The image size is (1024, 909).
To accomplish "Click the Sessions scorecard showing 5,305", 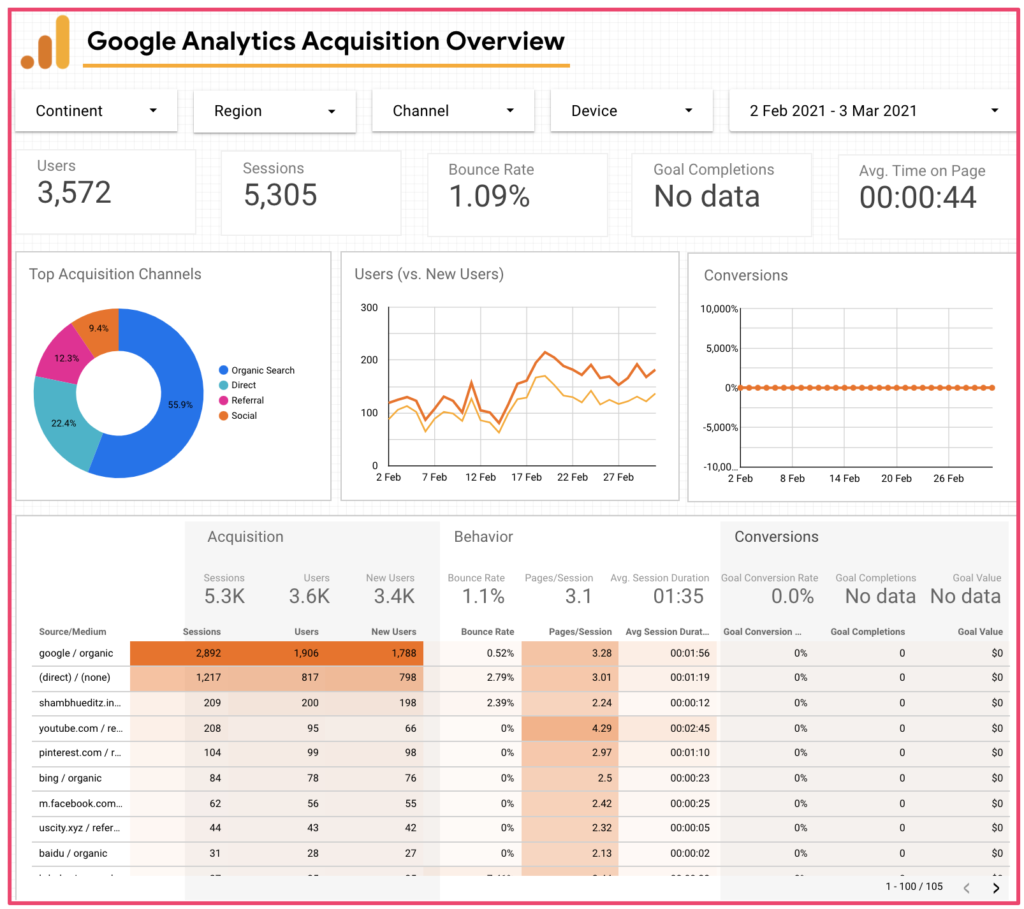I will (x=311, y=193).
